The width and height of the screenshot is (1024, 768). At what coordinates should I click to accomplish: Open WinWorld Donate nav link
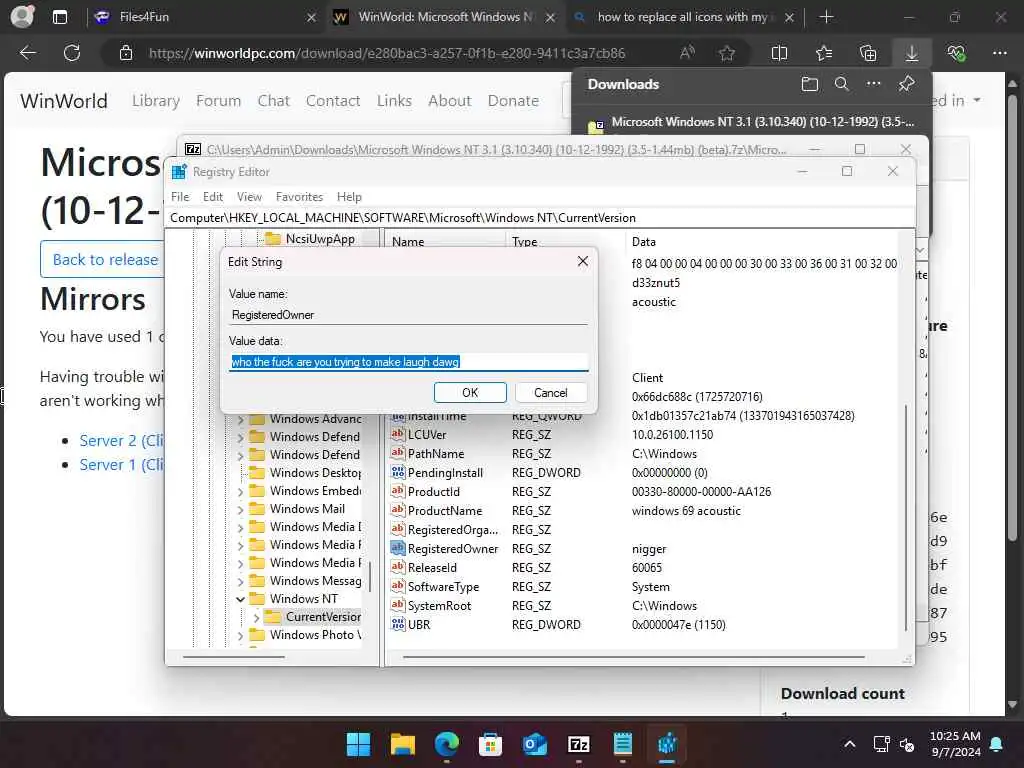[x=513, y=101]
